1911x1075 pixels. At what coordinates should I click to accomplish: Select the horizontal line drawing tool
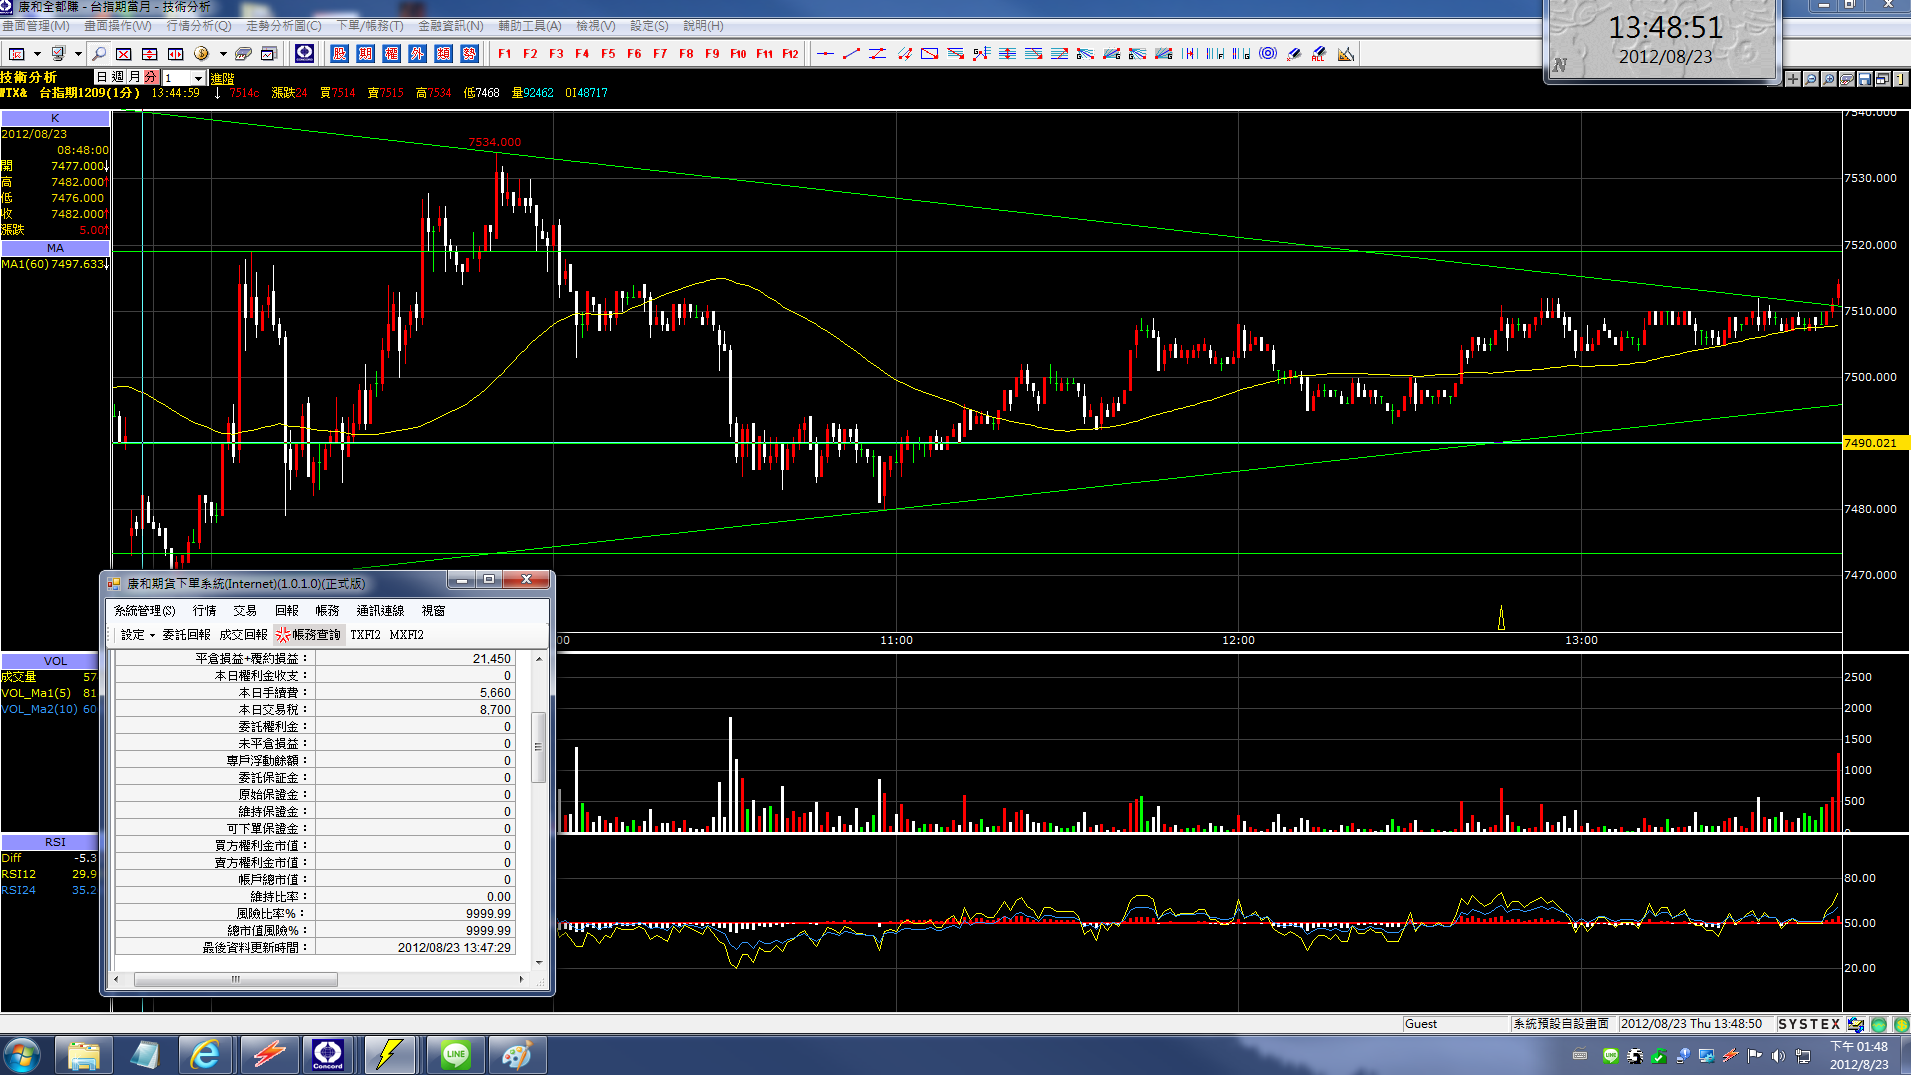825,54
